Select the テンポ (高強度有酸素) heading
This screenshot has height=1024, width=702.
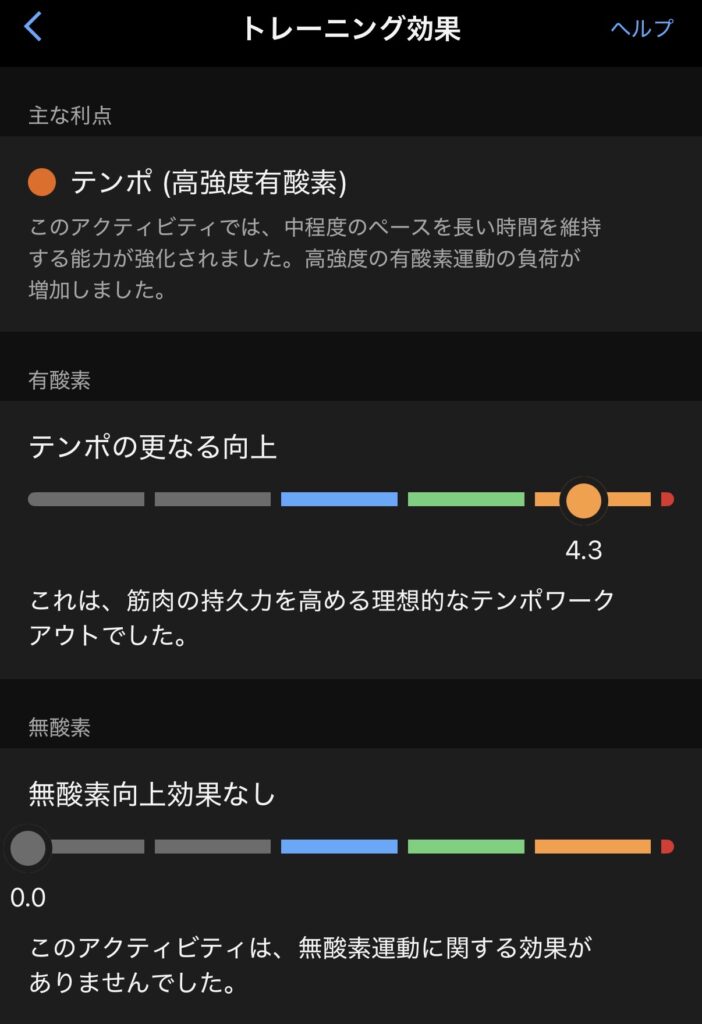click(208, 182)
